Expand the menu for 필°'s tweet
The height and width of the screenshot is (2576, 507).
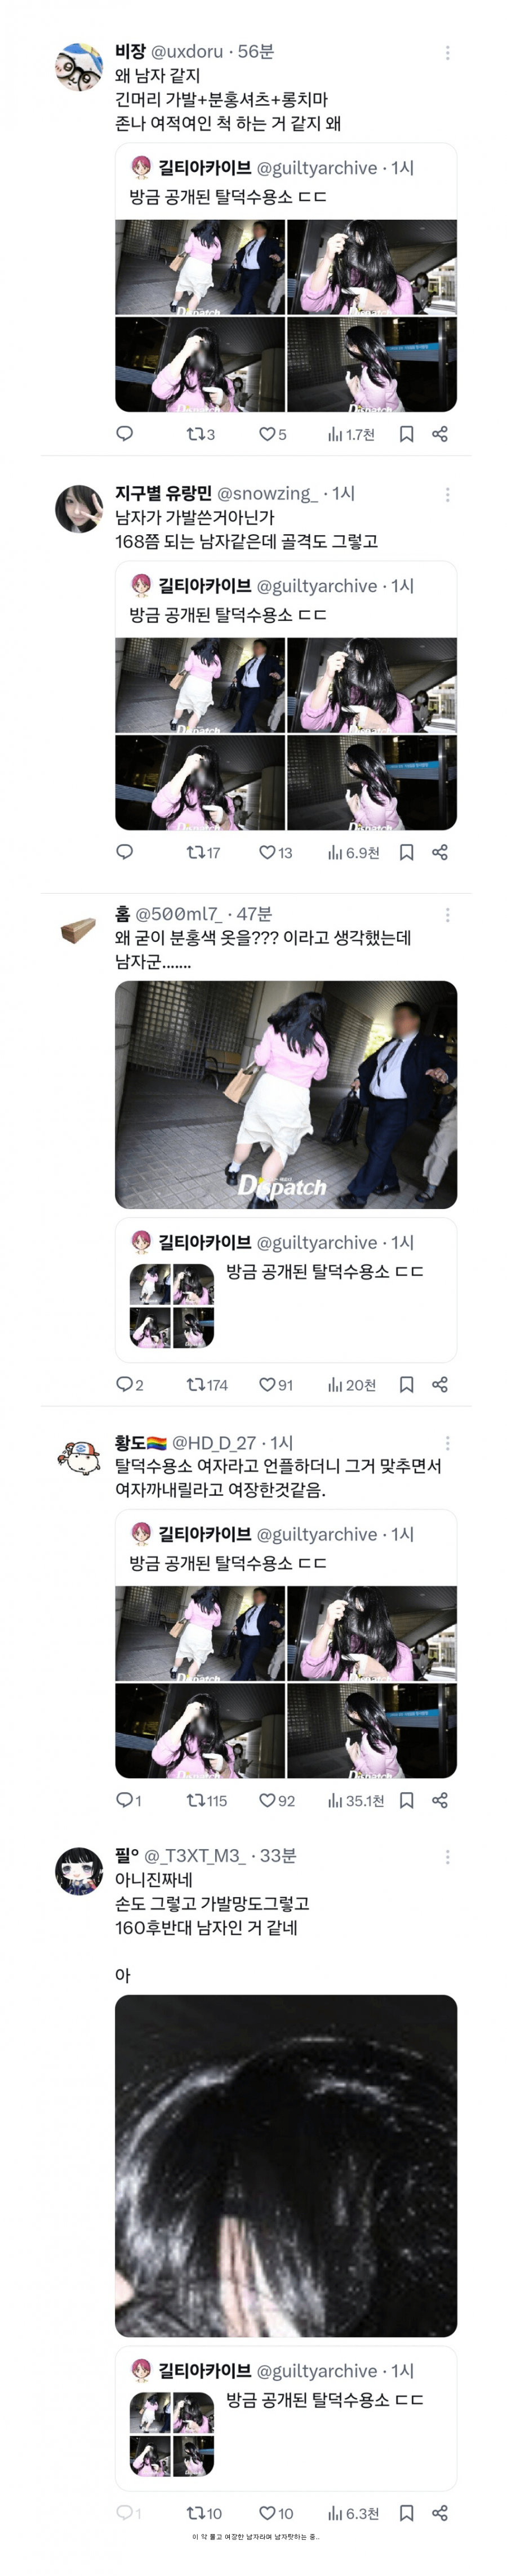pos(447,1855)
